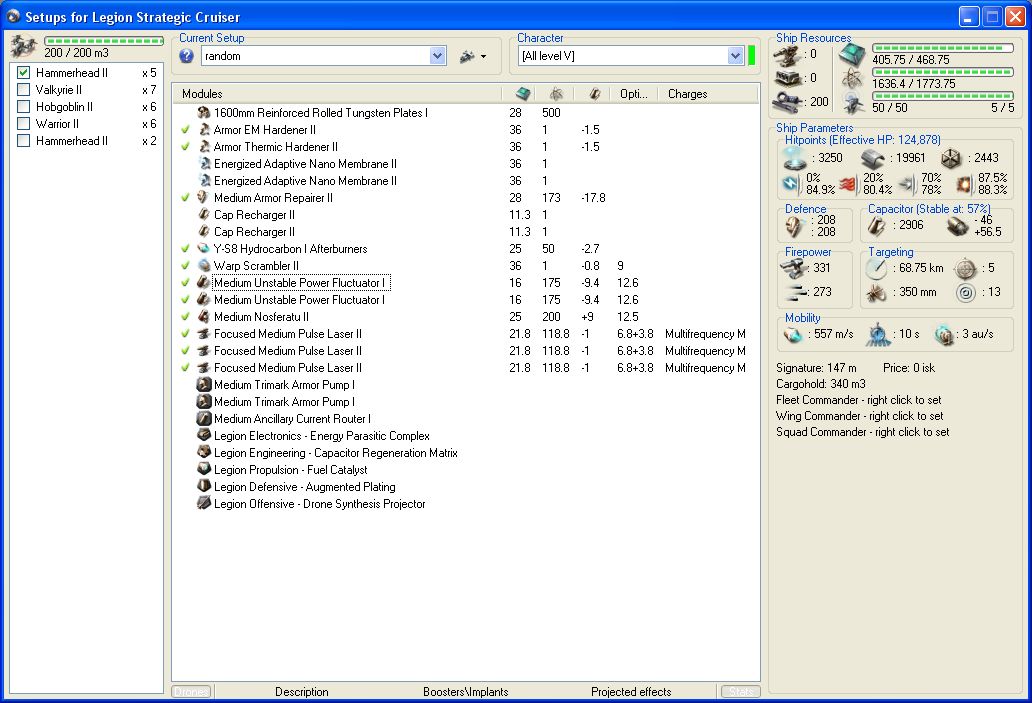This screenshot has width=1032, height=703.
Task: Click the powergrid resource icon
Action: [x=853, y=79]
